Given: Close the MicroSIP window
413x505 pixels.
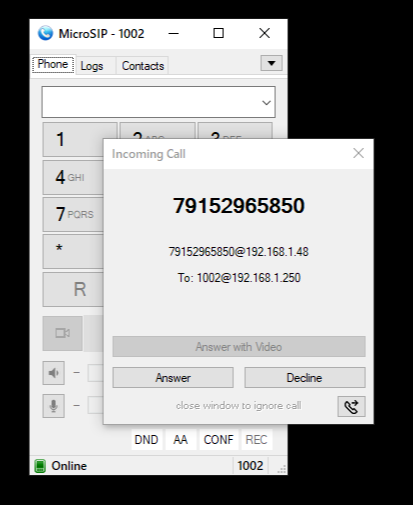Looking at the screenshot, I should click(264, 33).
